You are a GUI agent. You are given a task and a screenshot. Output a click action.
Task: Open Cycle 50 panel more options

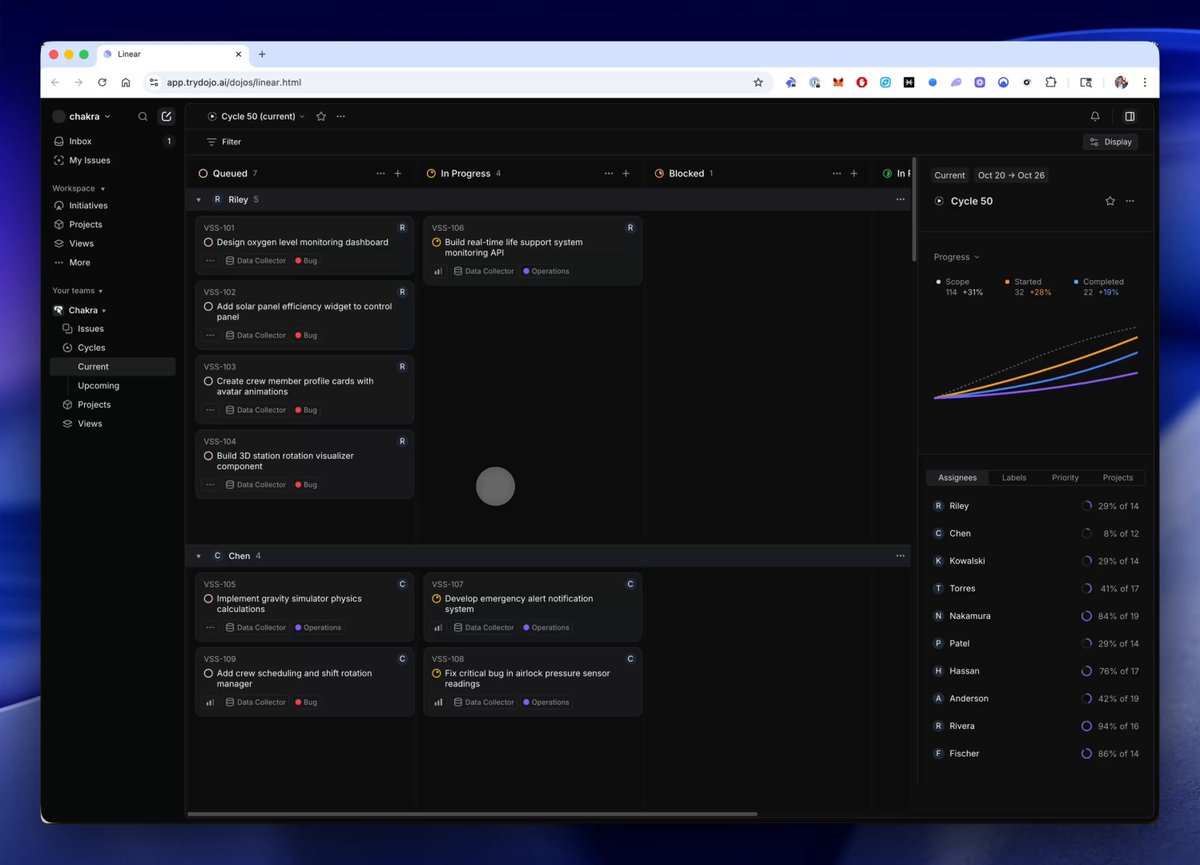pyautogui.click(x=1130, y=201)
